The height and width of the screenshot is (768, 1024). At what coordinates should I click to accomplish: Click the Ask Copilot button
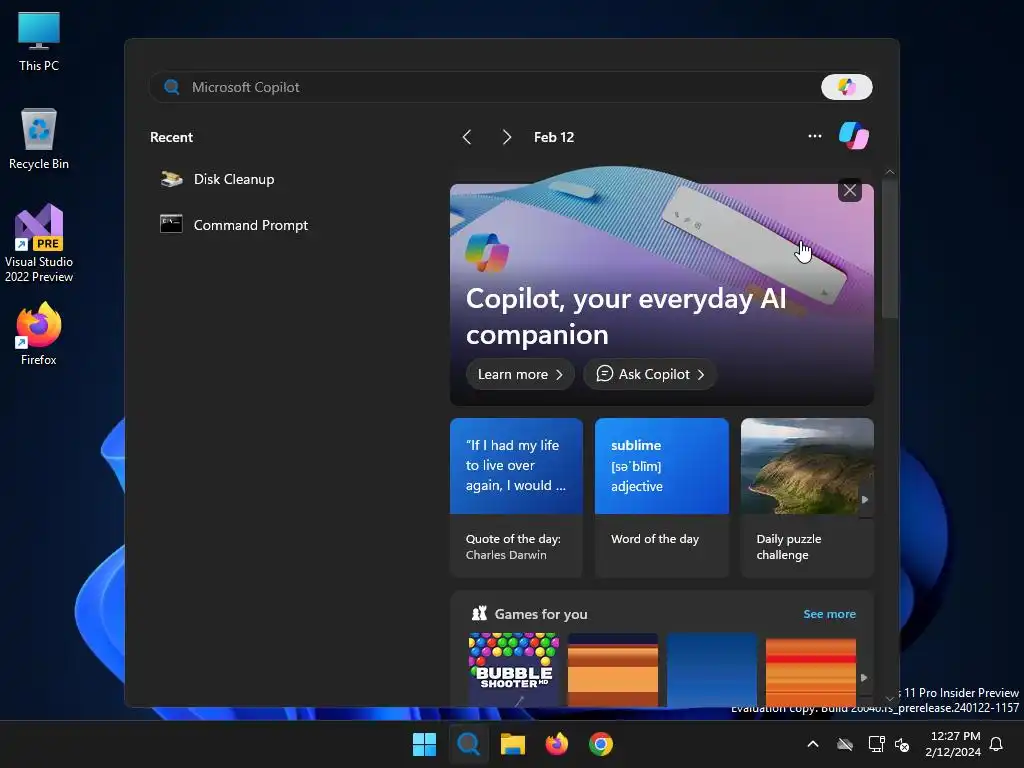(x=650, y=374)
